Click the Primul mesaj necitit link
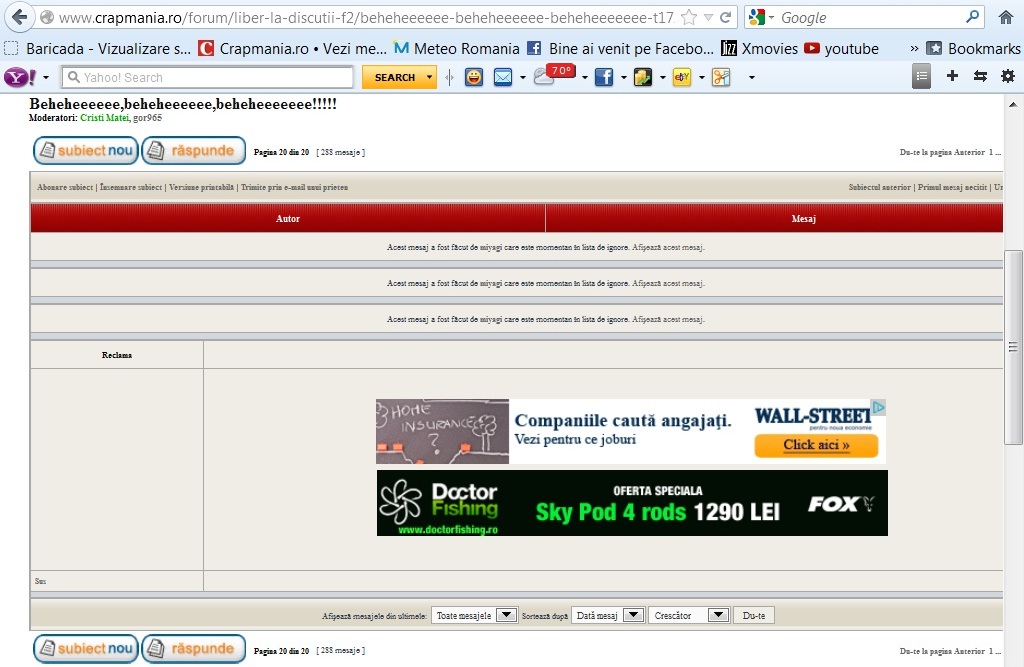The width and height of the screenshot is (1024, 667). tap(952, 187)
